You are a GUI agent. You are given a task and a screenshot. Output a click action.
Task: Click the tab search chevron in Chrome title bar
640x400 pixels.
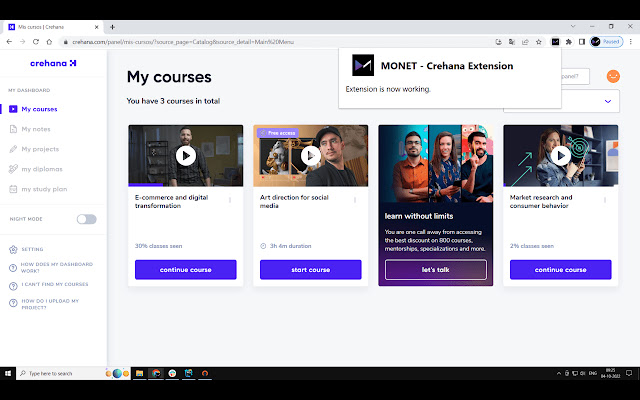click(x=573, y=26)
